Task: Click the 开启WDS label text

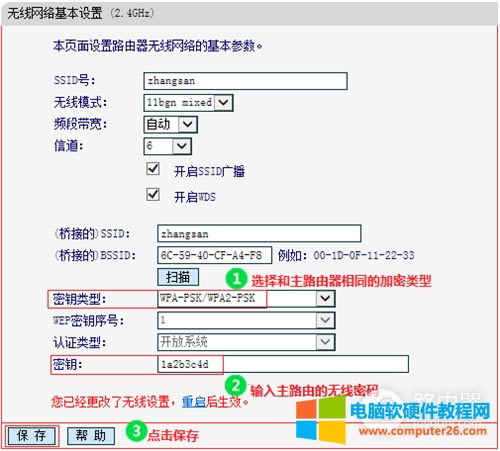Action: pyautogui.click(x=195, y=197)
